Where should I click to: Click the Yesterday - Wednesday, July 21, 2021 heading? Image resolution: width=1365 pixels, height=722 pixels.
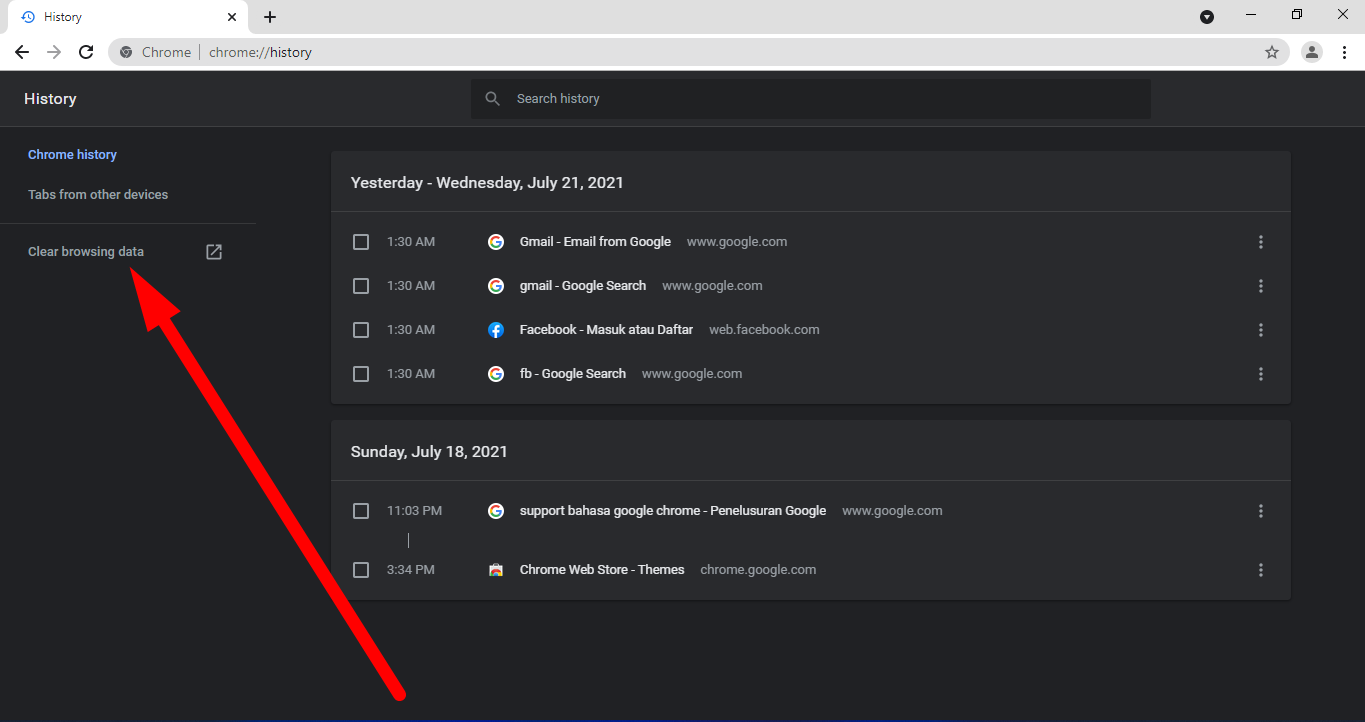click(487, 183)
